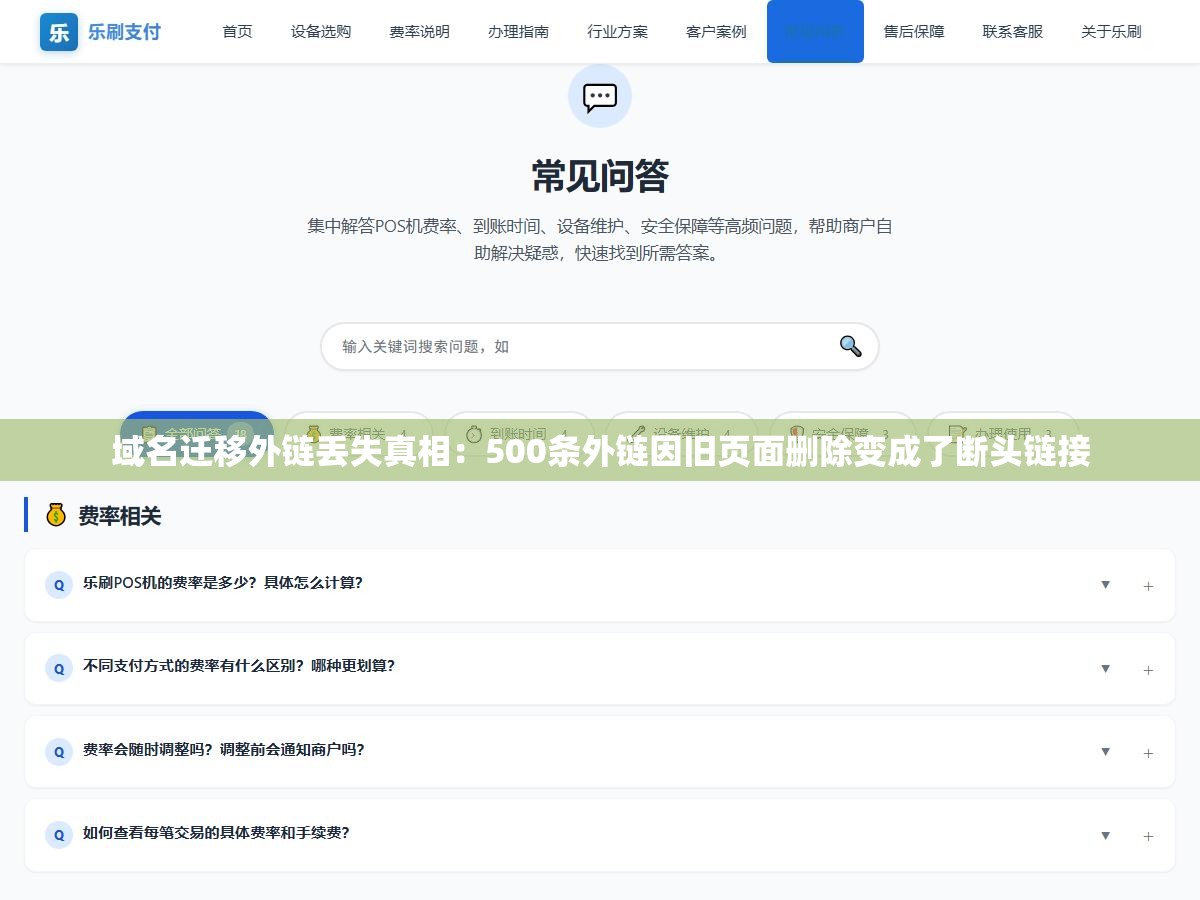The height and width of the screenshot is (900, 1200).
Task: Open the 设备选购 nav item
Action: (x=321, y=32)
